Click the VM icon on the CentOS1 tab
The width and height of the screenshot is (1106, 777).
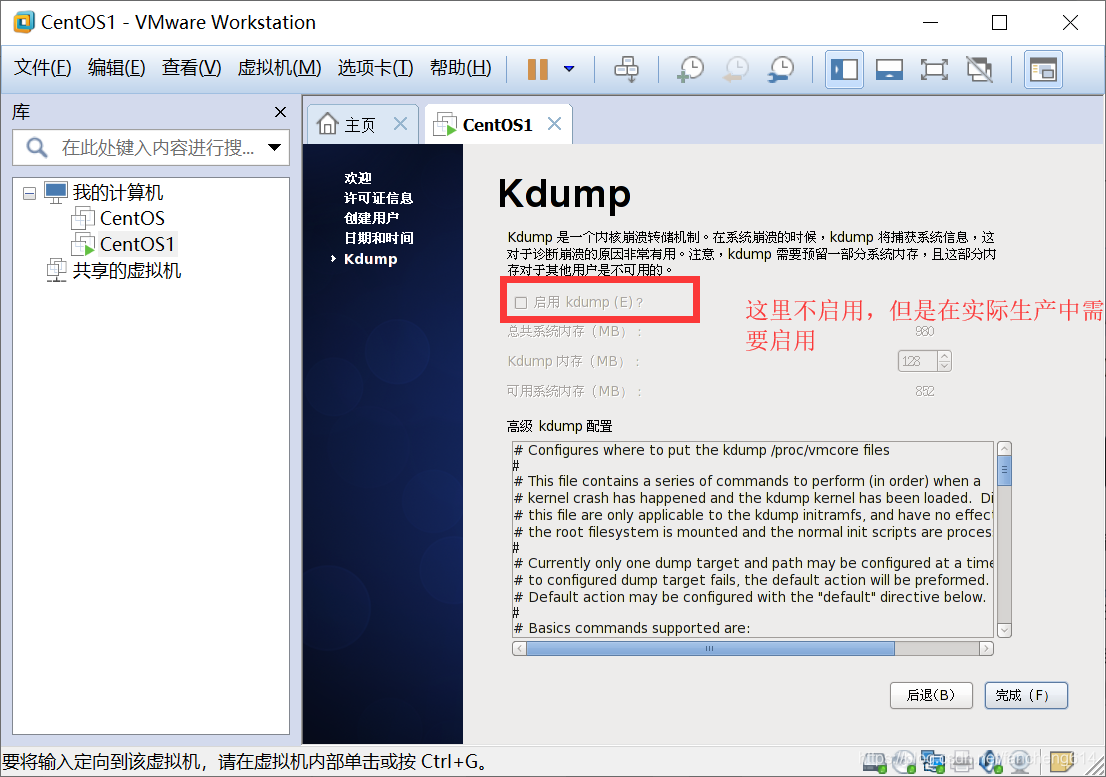[444, 125]
